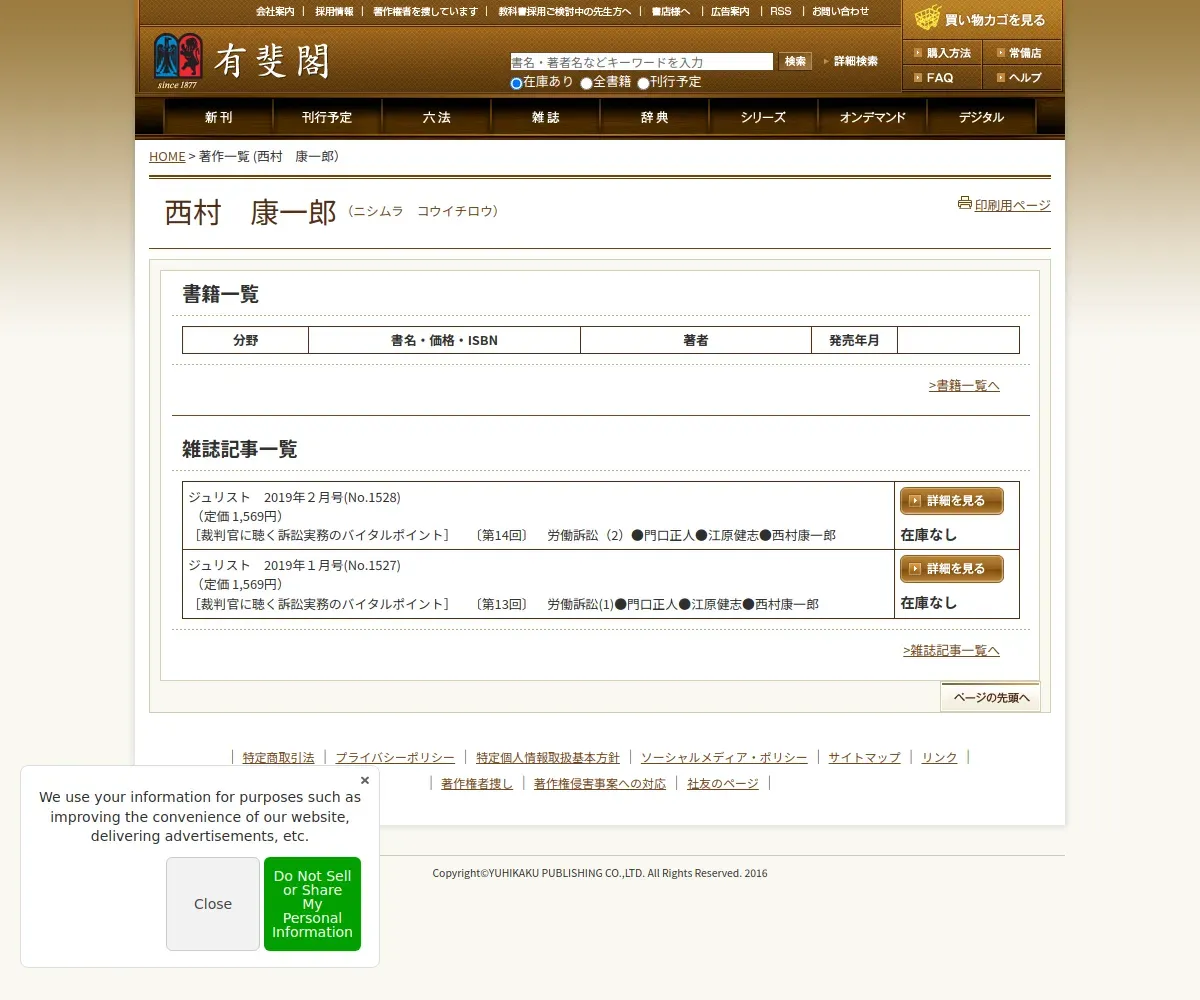
Task: Click the 検索 search button
Action: (795, 62)
